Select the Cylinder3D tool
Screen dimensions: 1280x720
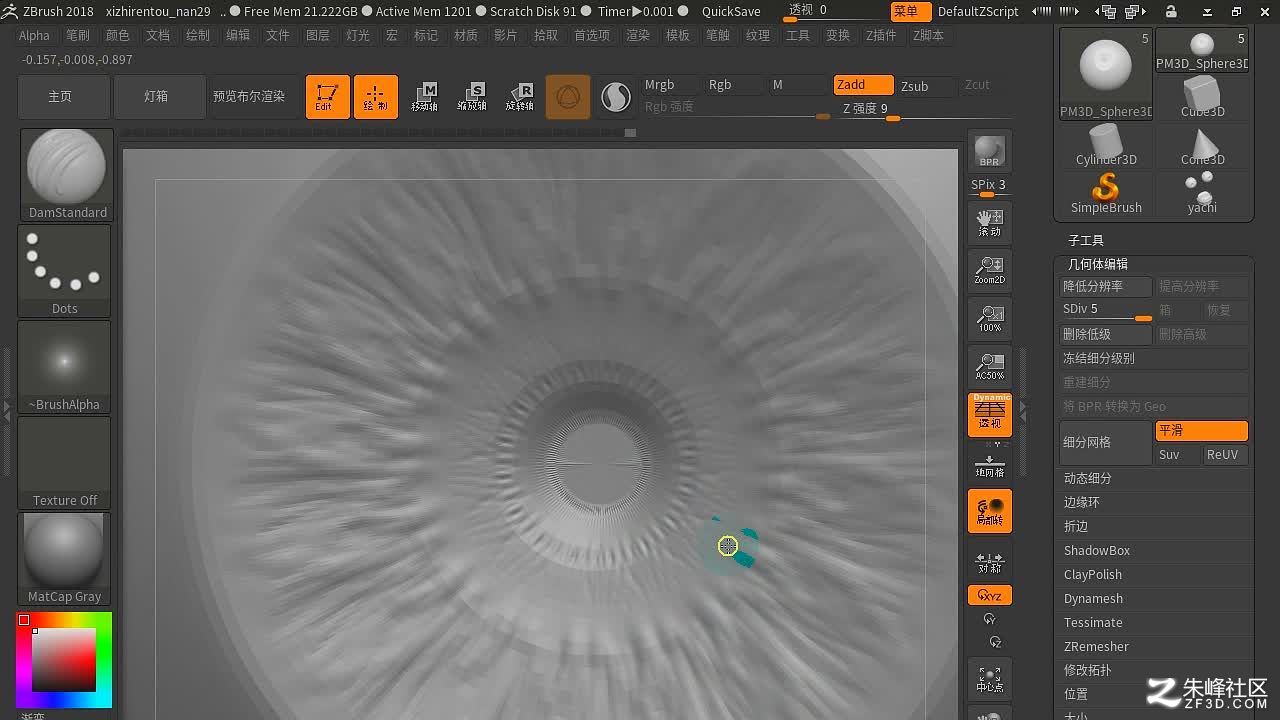pyautogui.click(x=1106, y=146)
